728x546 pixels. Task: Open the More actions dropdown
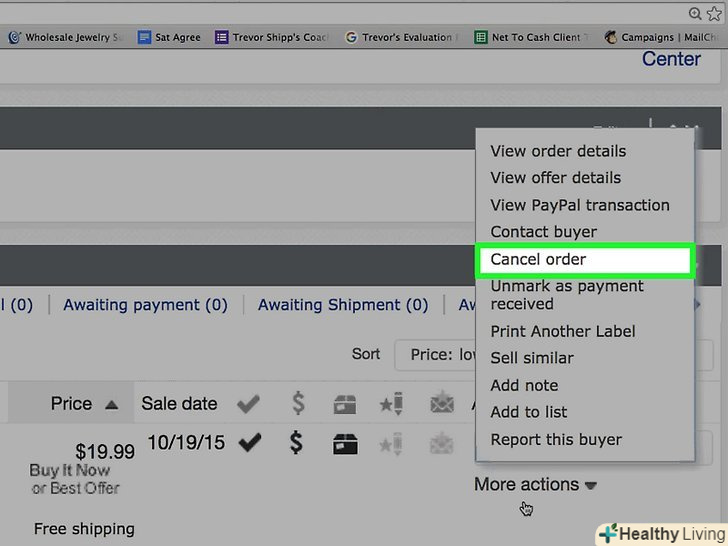click(535, 485)
